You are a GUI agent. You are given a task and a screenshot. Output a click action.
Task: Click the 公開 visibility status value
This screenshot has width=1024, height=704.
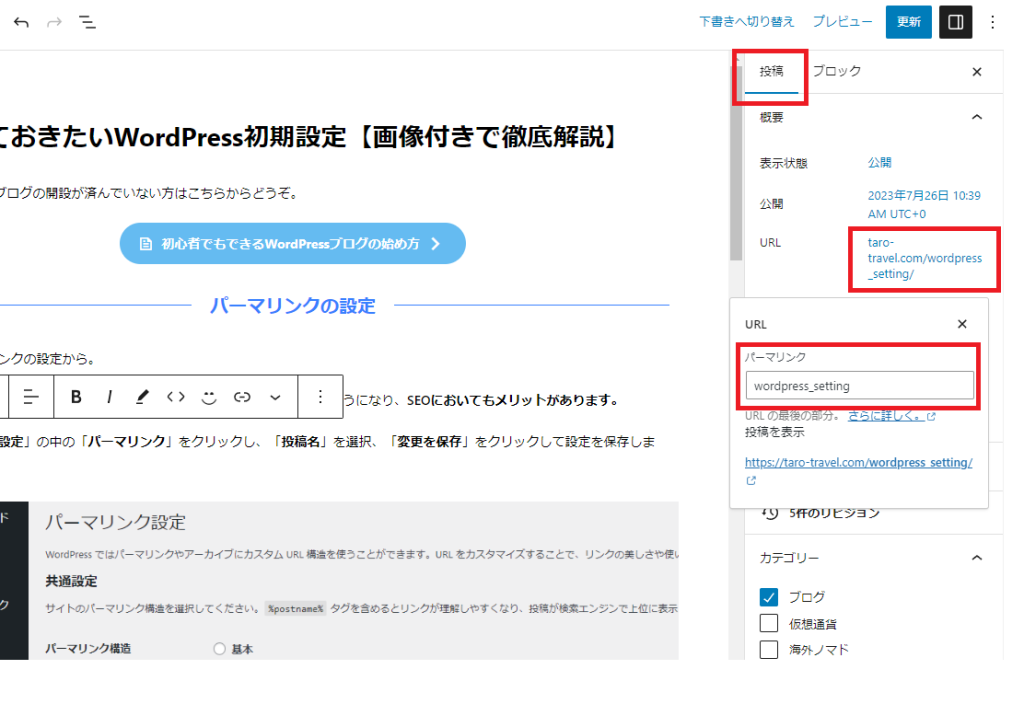[x=879, y=163]
